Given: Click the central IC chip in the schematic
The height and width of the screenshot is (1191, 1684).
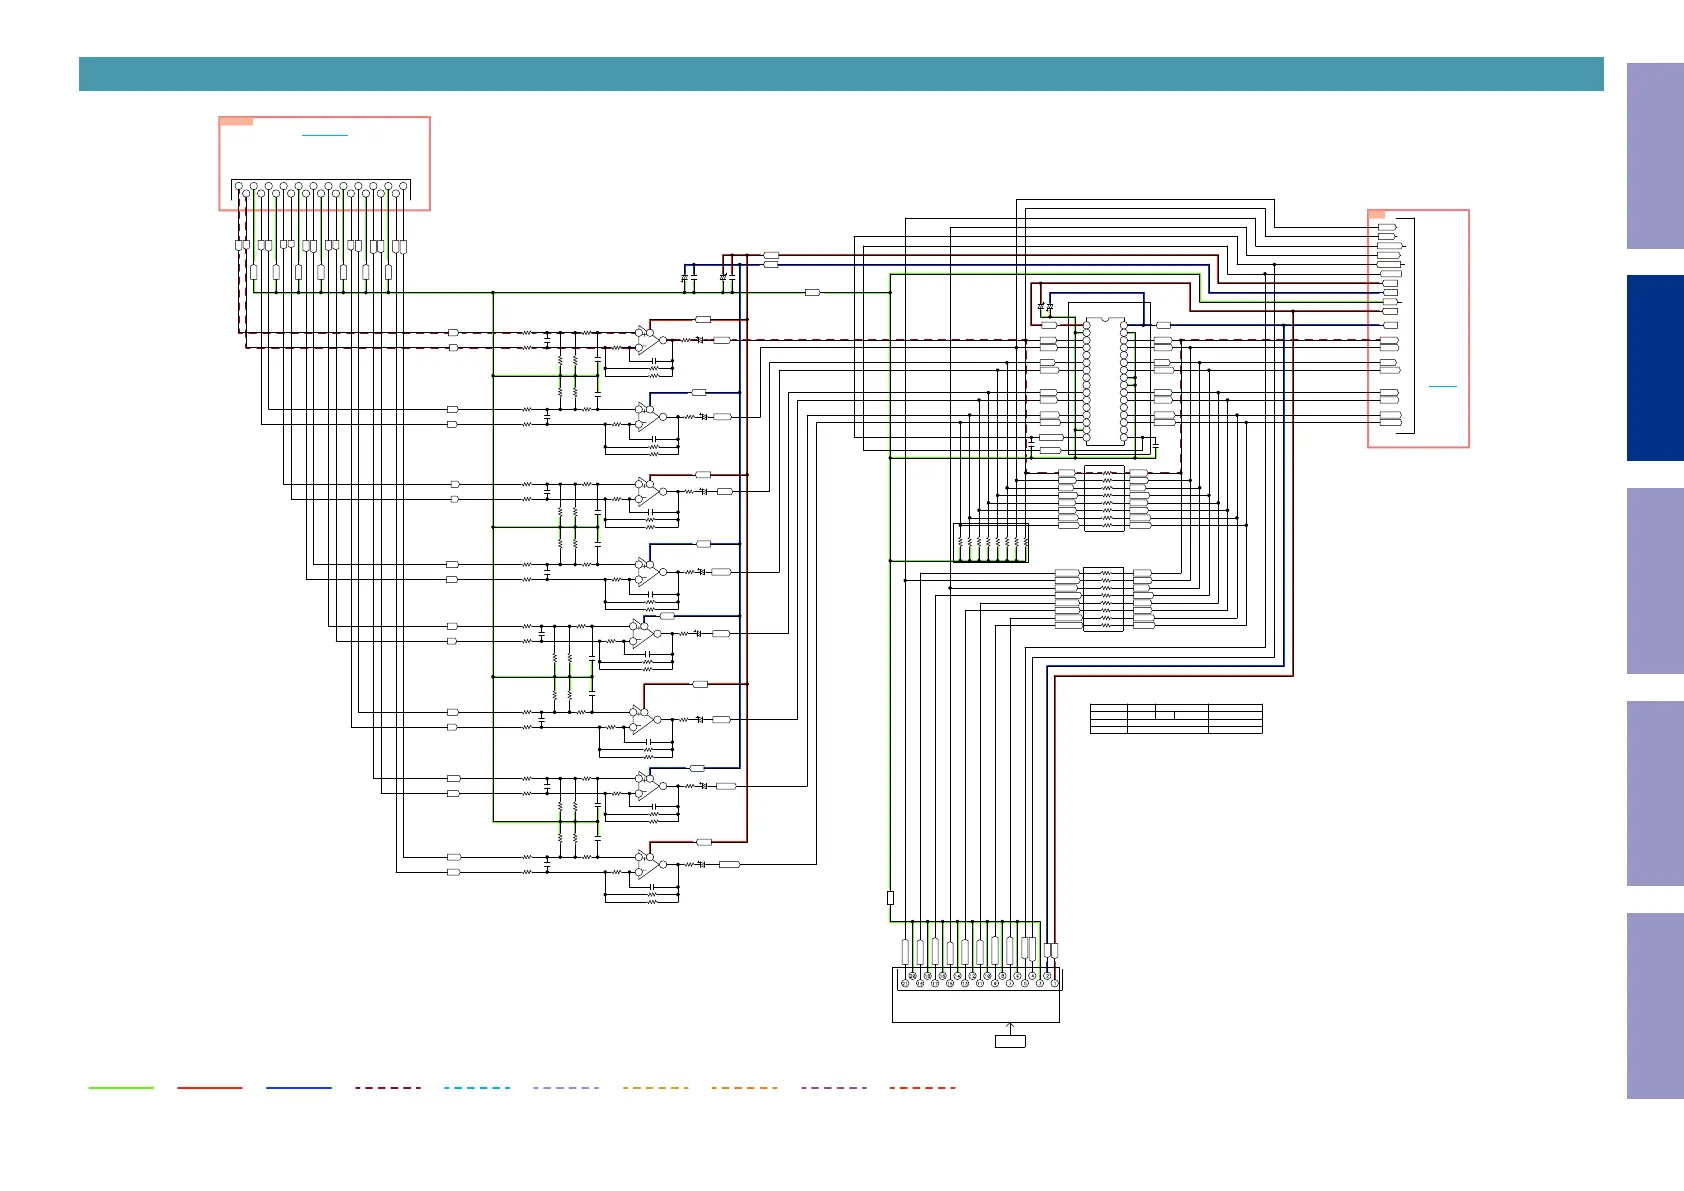Looking at the screenshot, I should tap(1105, 381).
